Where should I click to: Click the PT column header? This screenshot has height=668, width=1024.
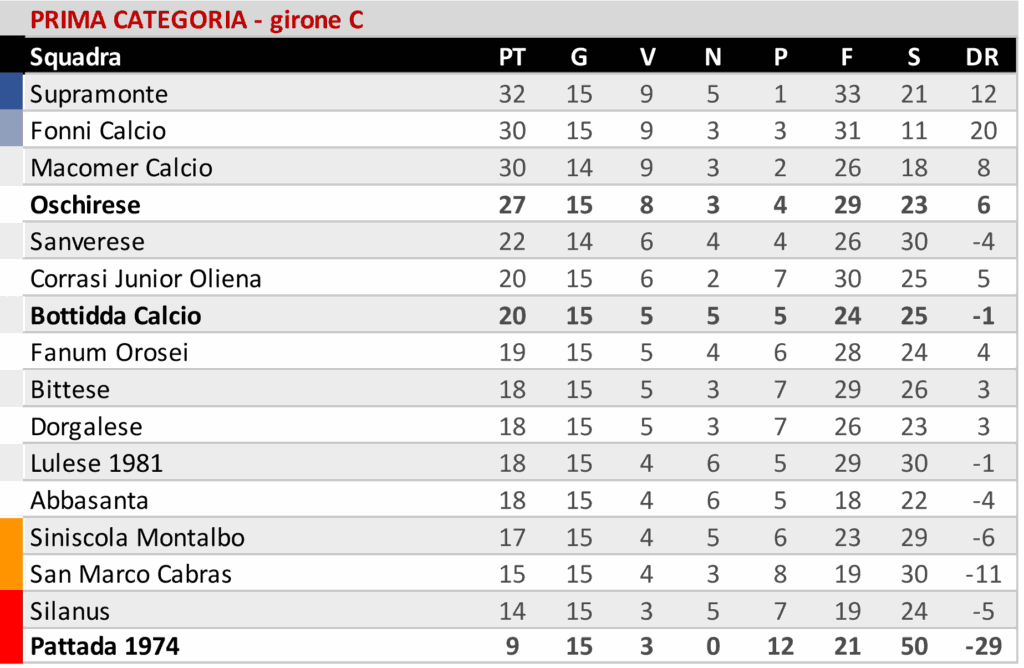point(512,57)
